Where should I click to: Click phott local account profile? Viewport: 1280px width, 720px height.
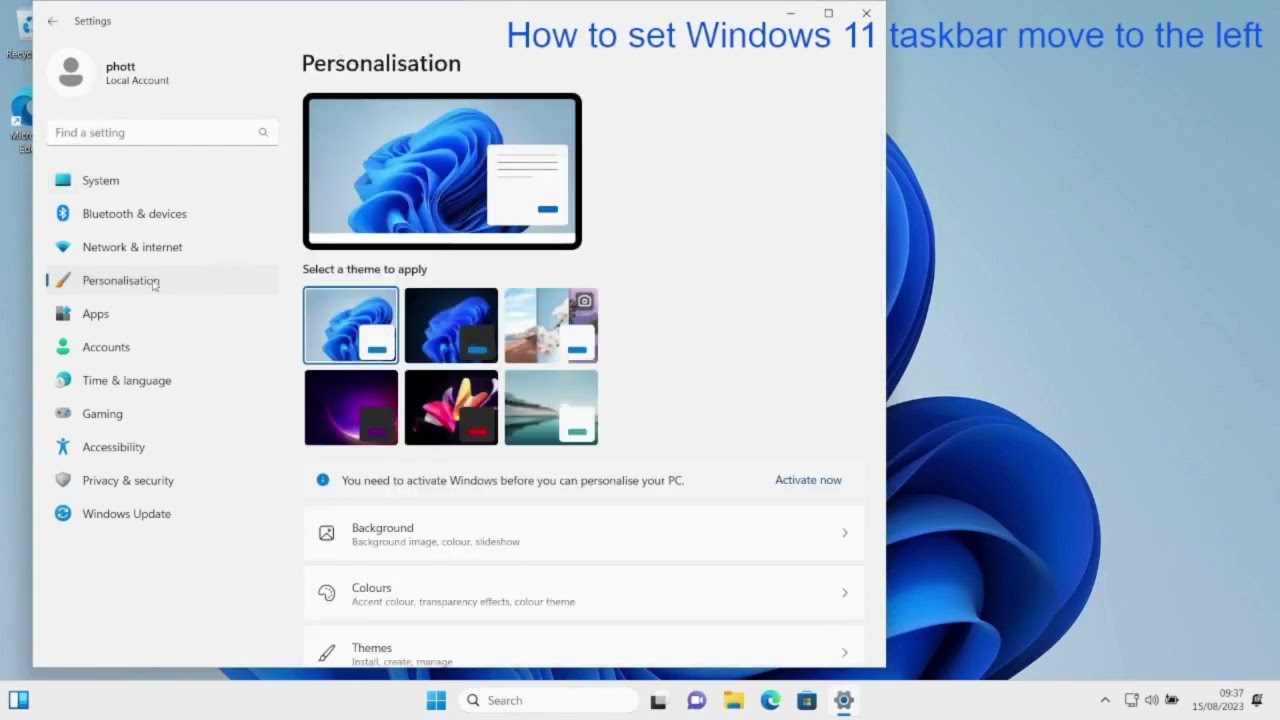pyautogui.click(x=110, y=72)
